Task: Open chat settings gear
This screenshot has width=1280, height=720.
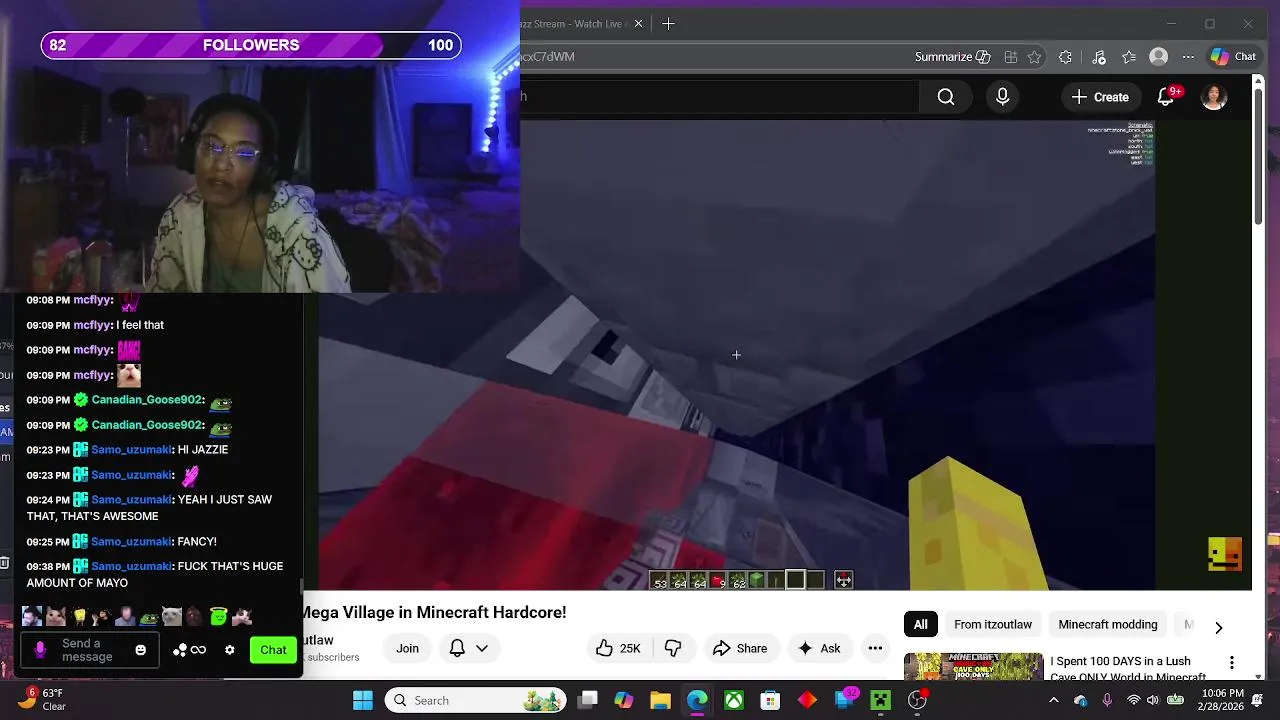Action: [x=230, y=650]
